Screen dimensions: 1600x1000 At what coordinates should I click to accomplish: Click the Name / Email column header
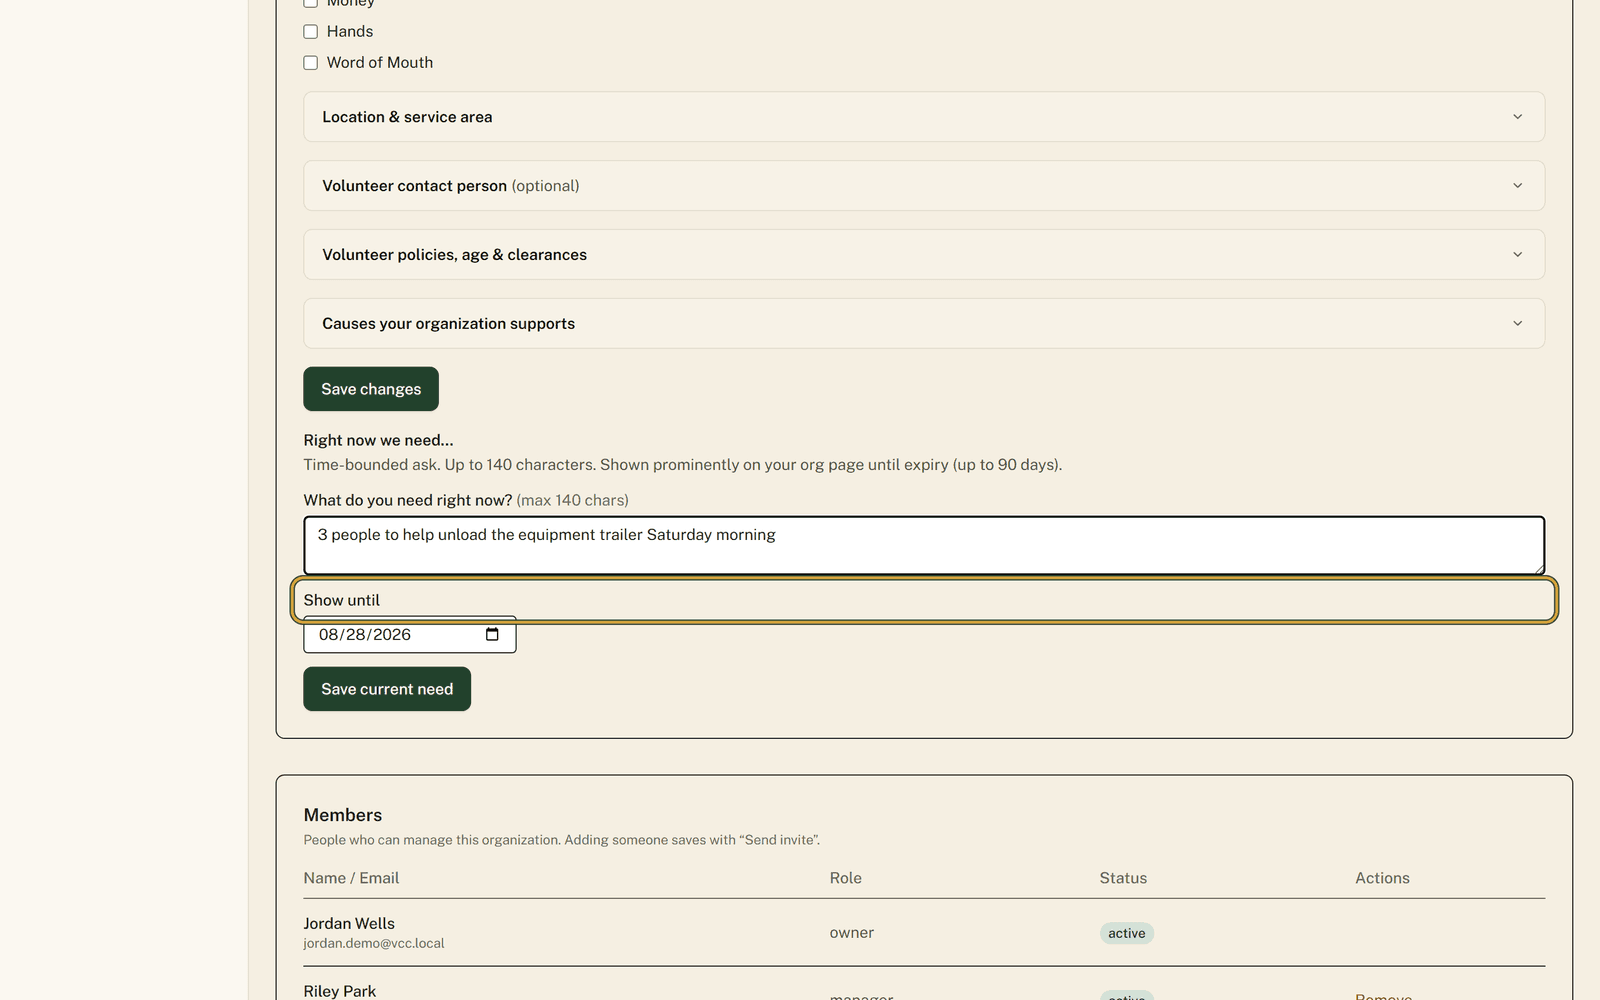[x=351, y=878]
